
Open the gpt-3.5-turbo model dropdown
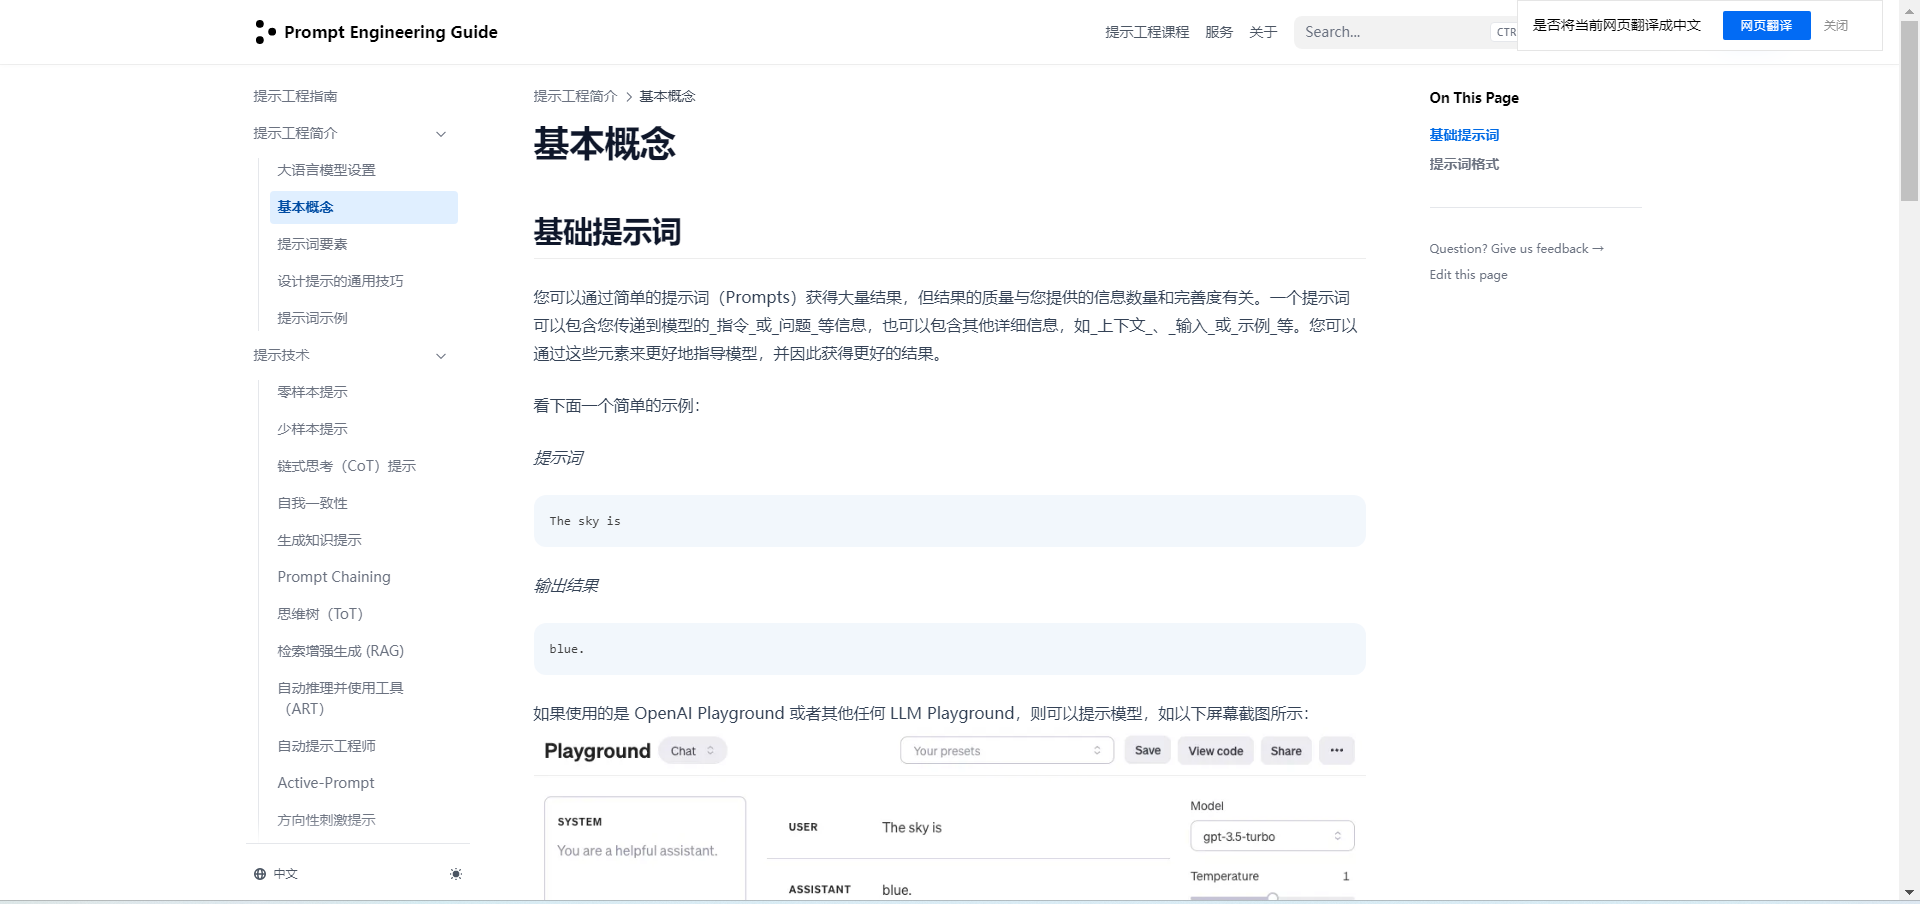coord(1271,837)
